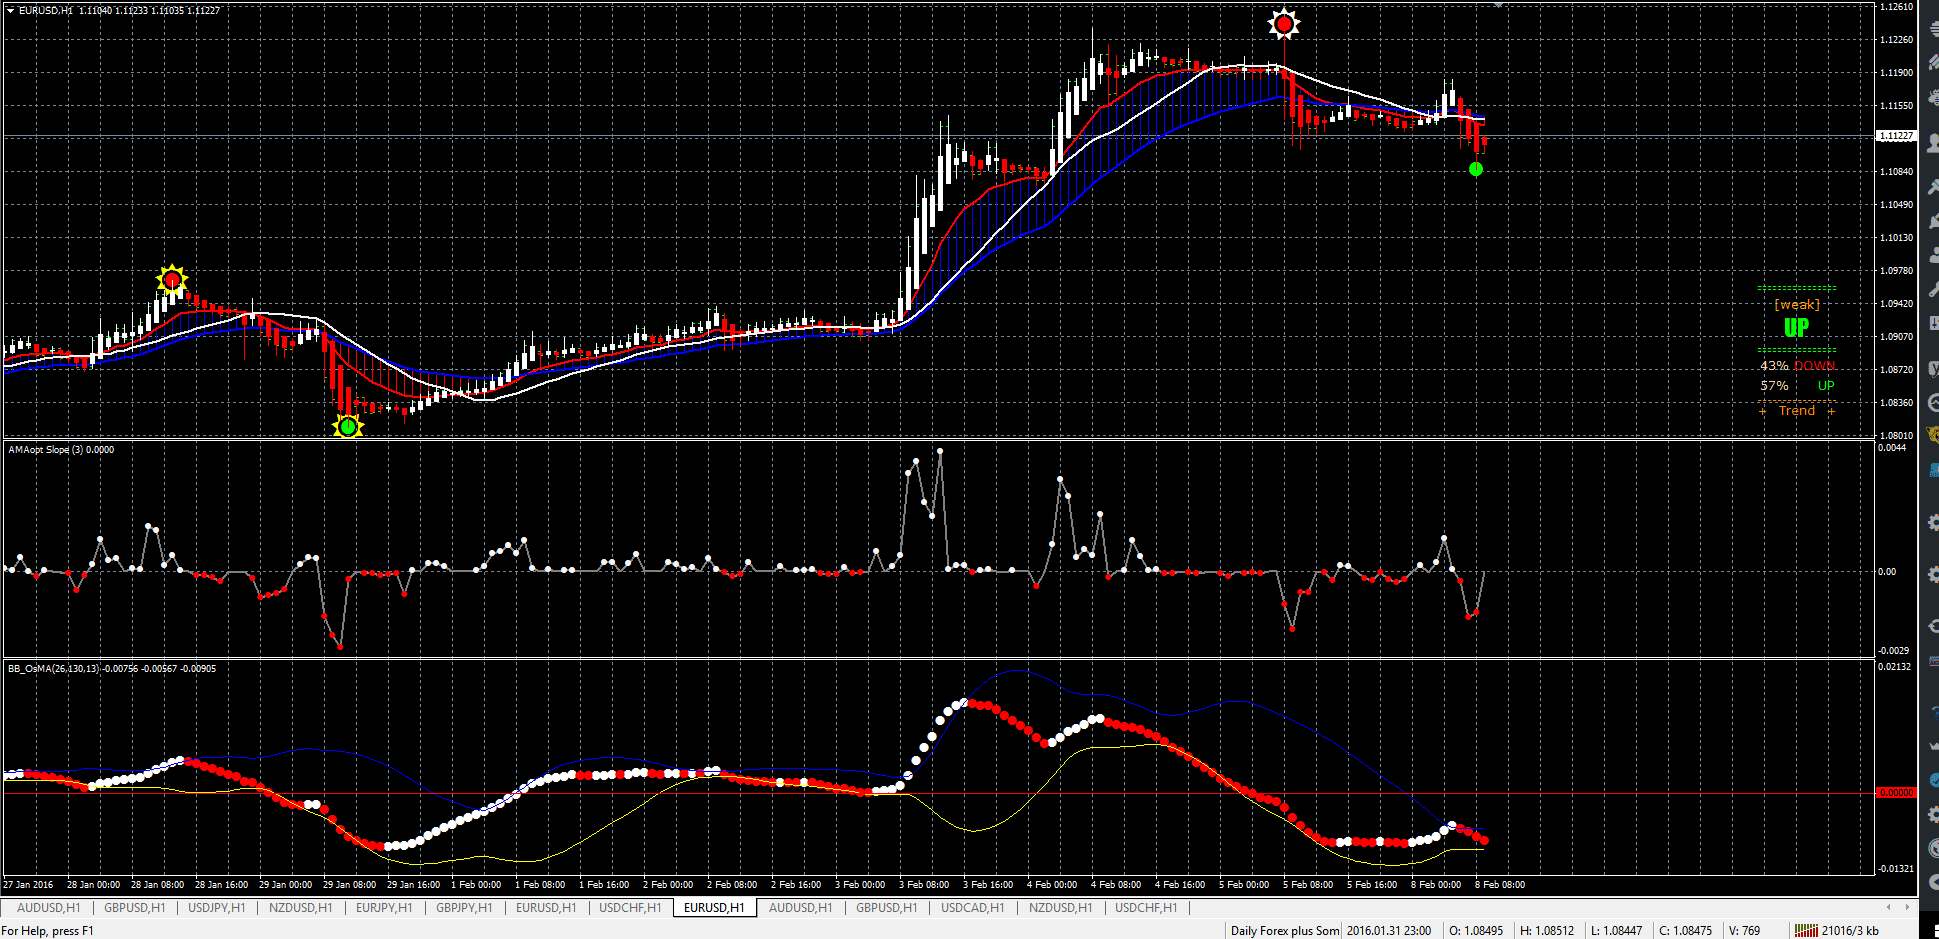1939x939 pixels.
Task: Click the 'C: 1.08475' close price value
Action: coord(1686,931)
